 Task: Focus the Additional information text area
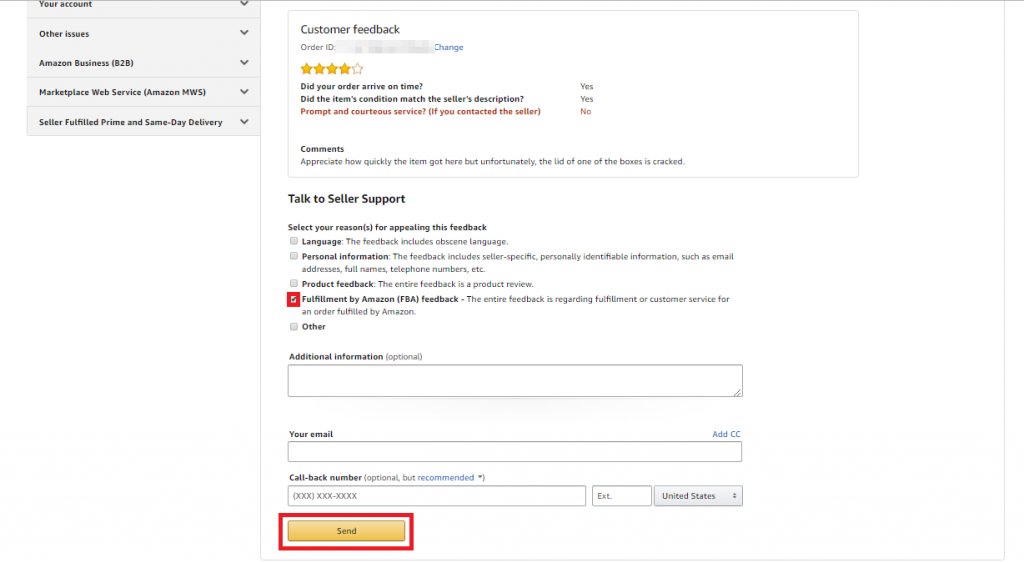tap(515, 381)
